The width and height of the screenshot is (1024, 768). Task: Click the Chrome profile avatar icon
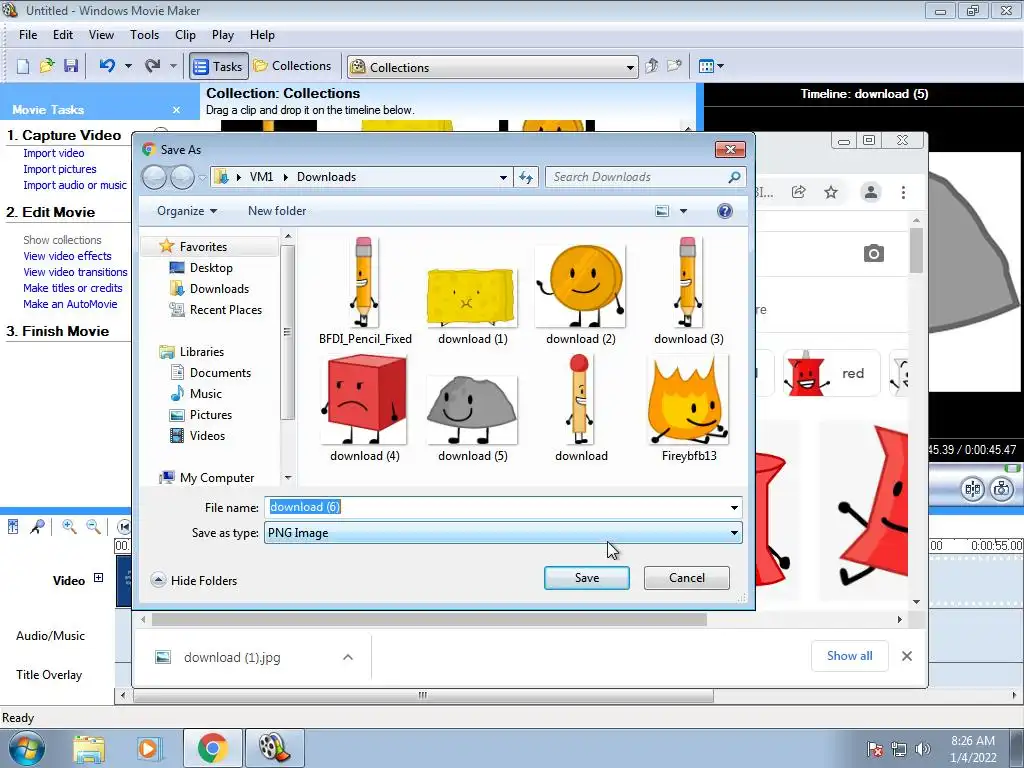click(x=871, y=192)
